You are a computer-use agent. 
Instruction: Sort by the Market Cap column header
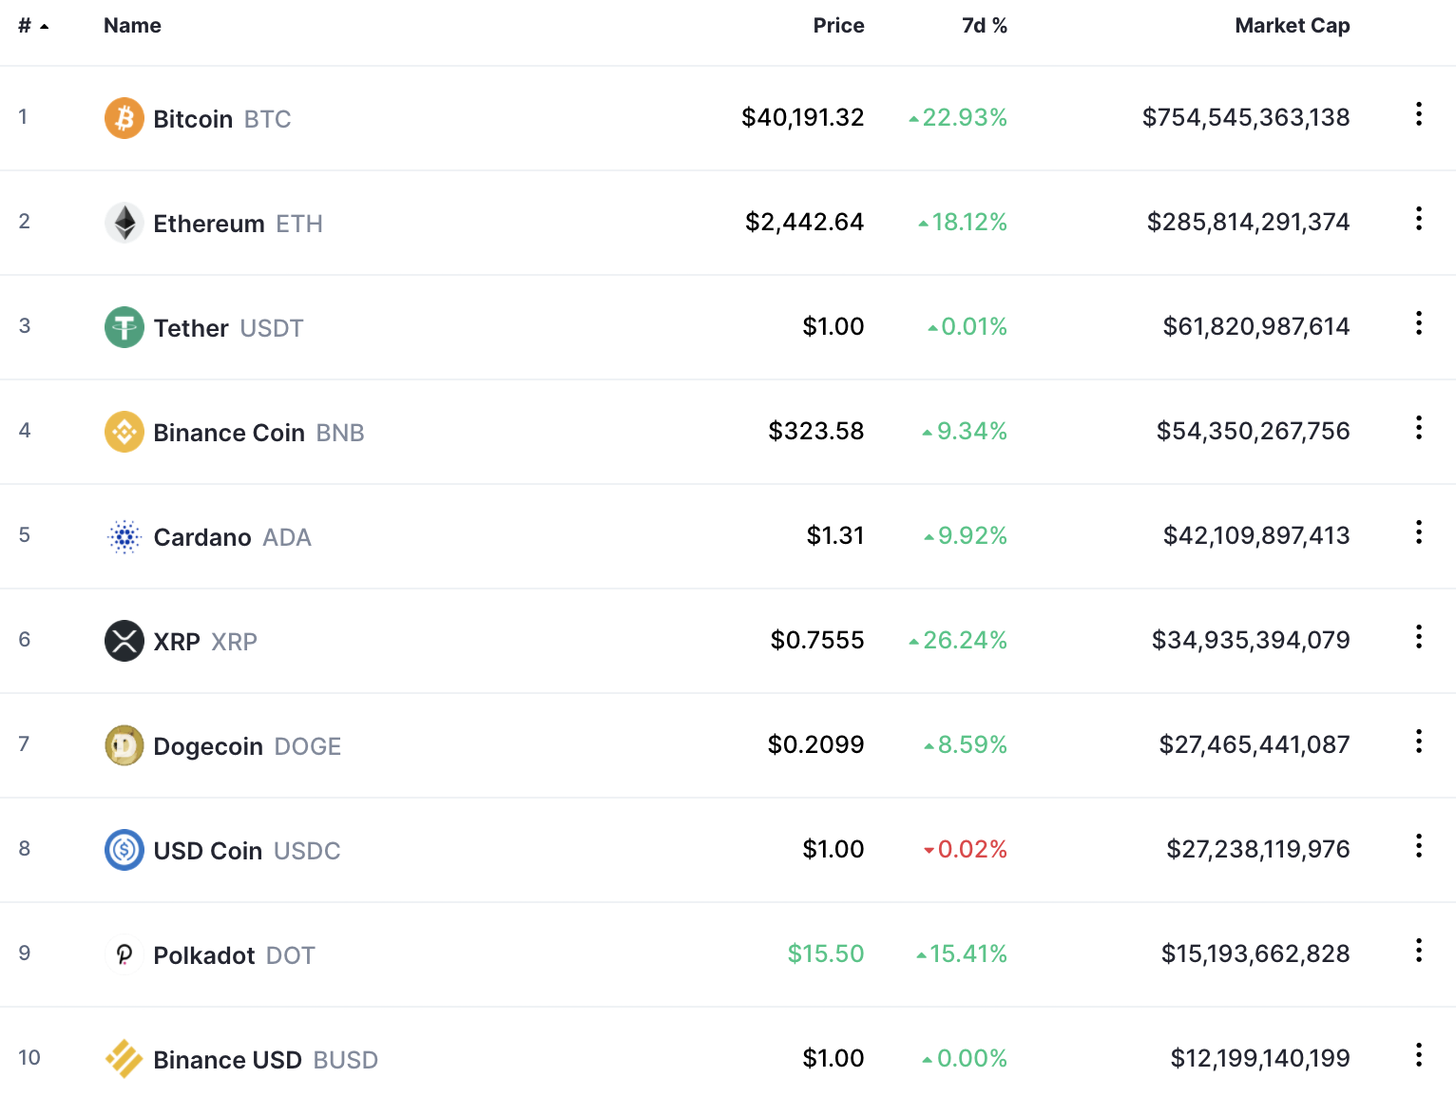[x=1292, y=25]
